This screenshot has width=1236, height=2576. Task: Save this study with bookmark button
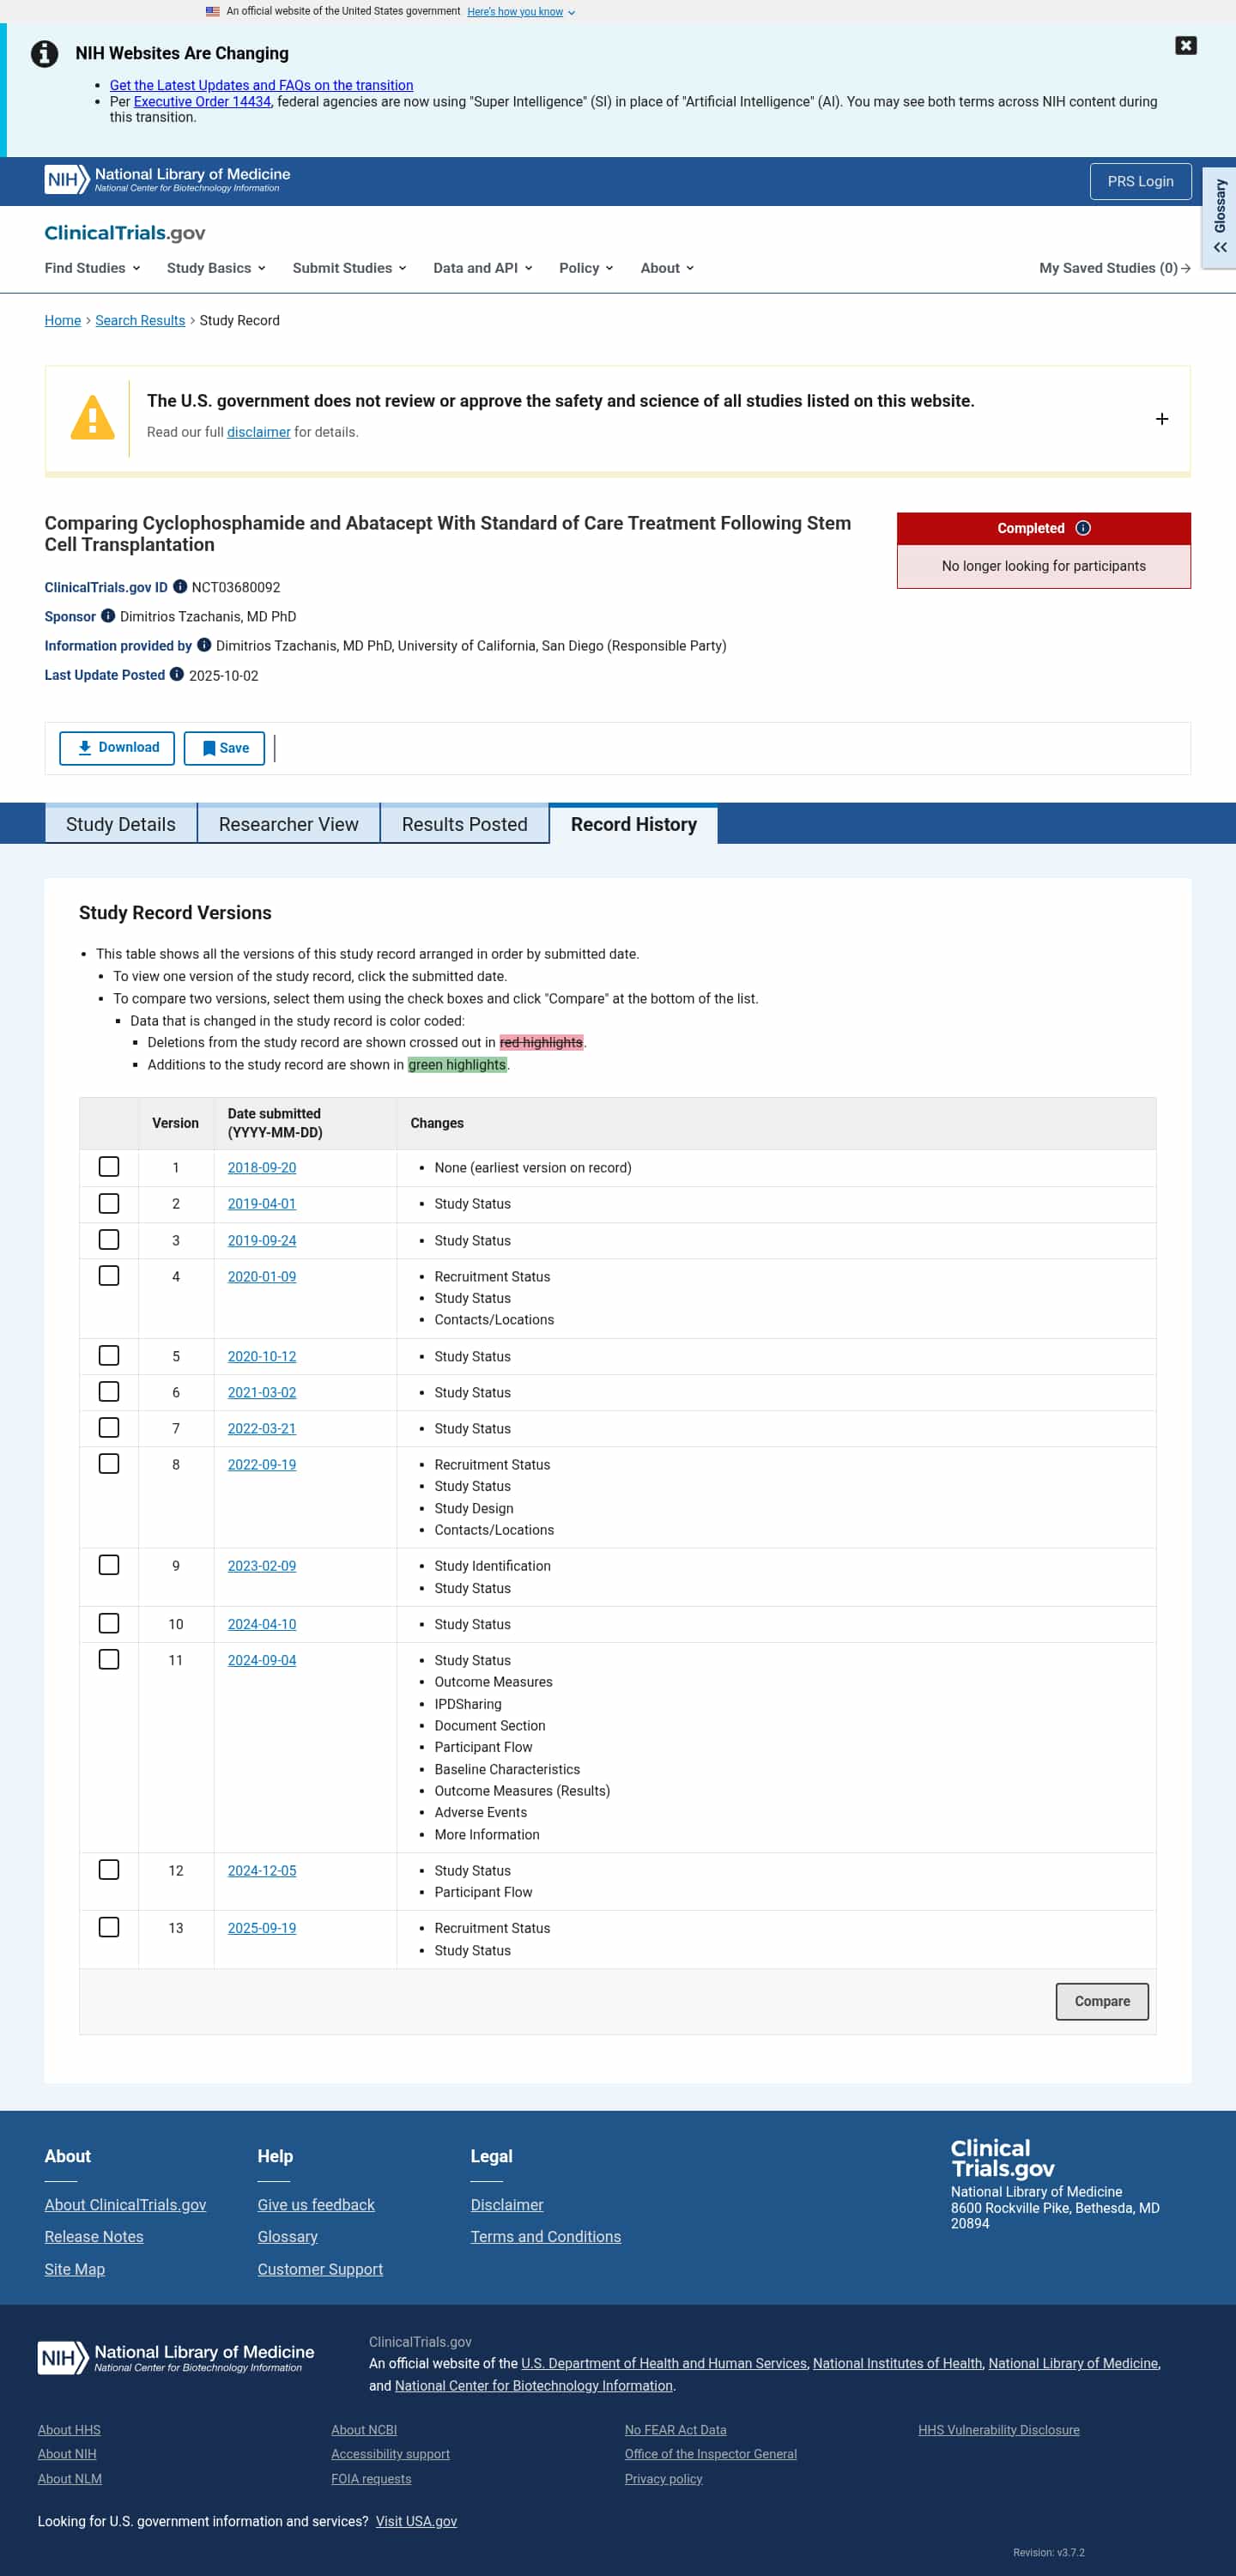click(224, 748)
